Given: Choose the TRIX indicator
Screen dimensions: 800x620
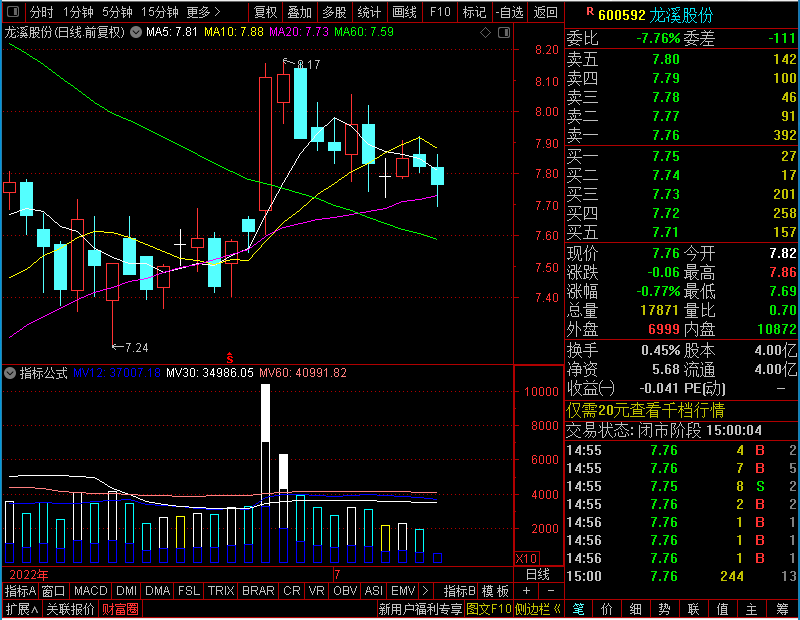Looking at the screenshot, I should click(x=221, y=591).
